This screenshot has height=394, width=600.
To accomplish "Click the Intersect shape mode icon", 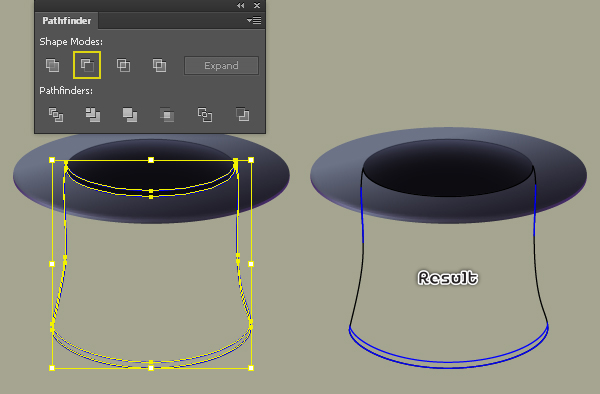I will coord(123,65).
